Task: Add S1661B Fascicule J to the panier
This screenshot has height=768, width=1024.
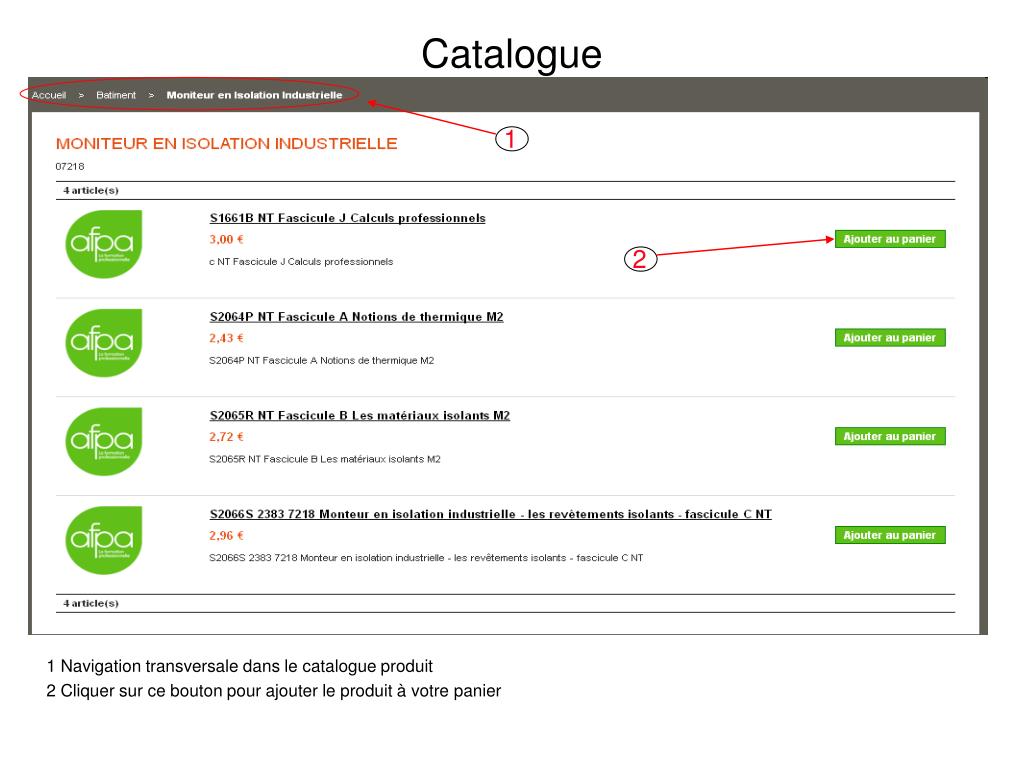Action: coord(889,239)
